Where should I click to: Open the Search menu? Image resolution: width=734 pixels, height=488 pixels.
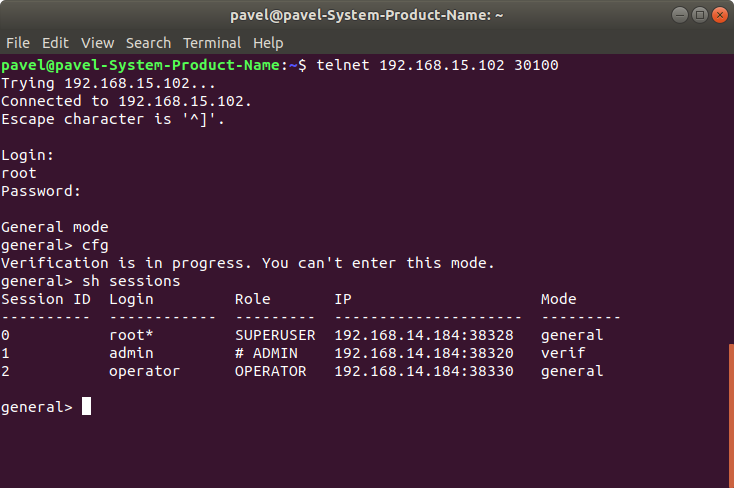pos(148,43)
